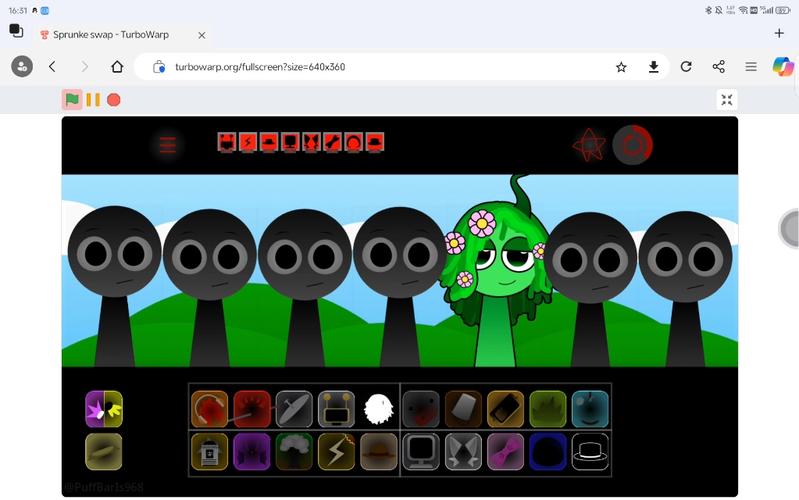Pick the silver cat ears sound icon

(463, 452)
